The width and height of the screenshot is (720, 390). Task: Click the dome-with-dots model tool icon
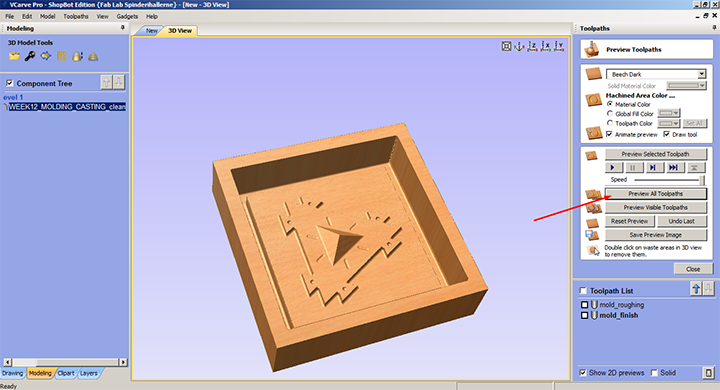(77, 56)
